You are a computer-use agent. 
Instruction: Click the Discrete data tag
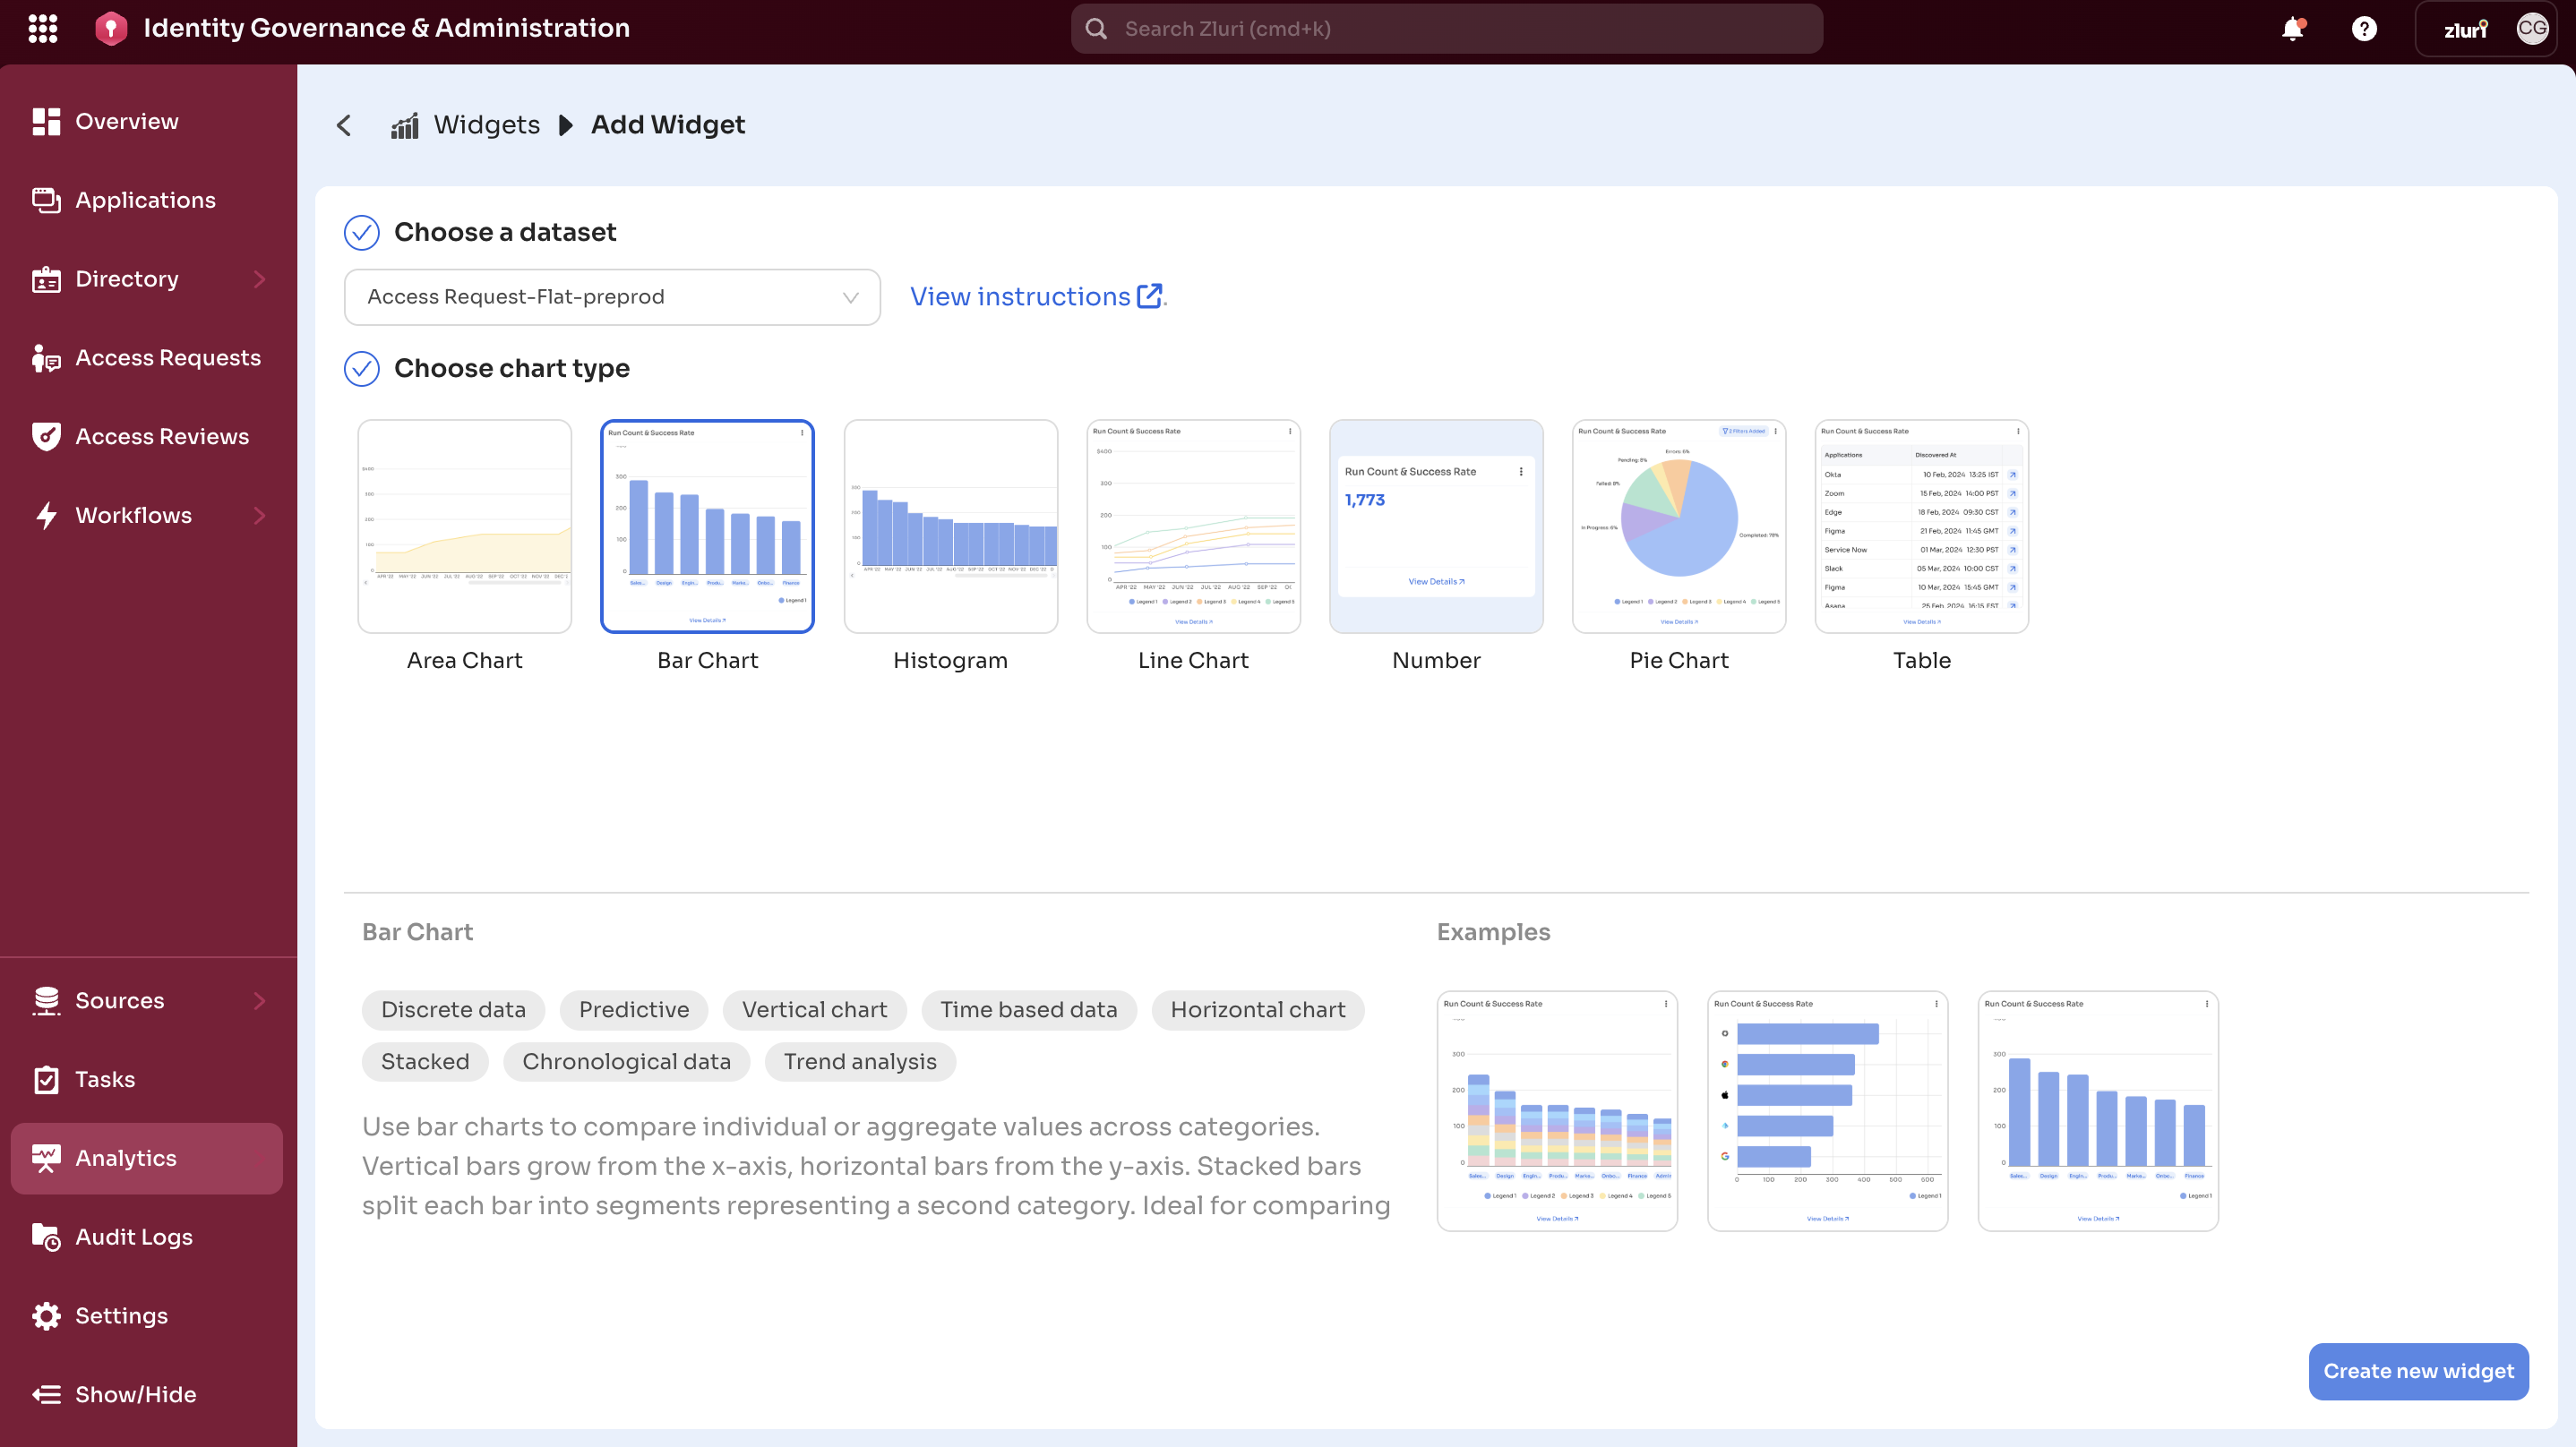click(453, 1010)
